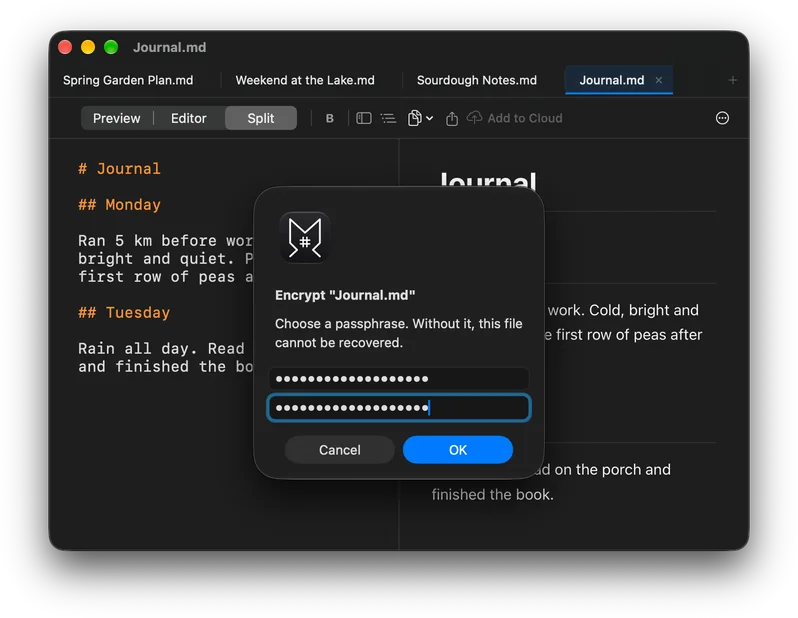The height and width of the screenshot is (618, 798).
Task: Click the share export icon
Action: tap(451, 119)
